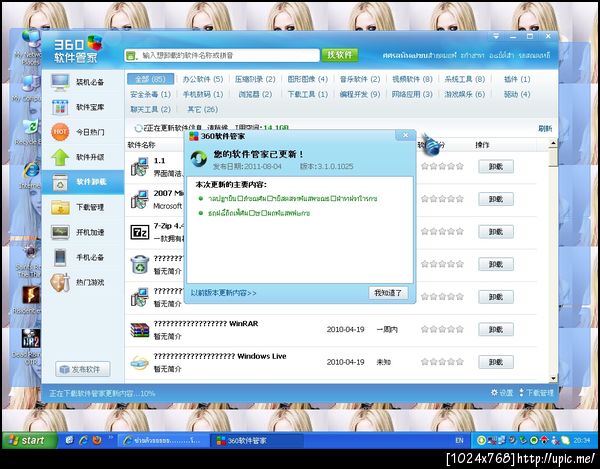Select 安全杀毒 (1) category
This screenshot has height=469, width=600.
[150, 94]
